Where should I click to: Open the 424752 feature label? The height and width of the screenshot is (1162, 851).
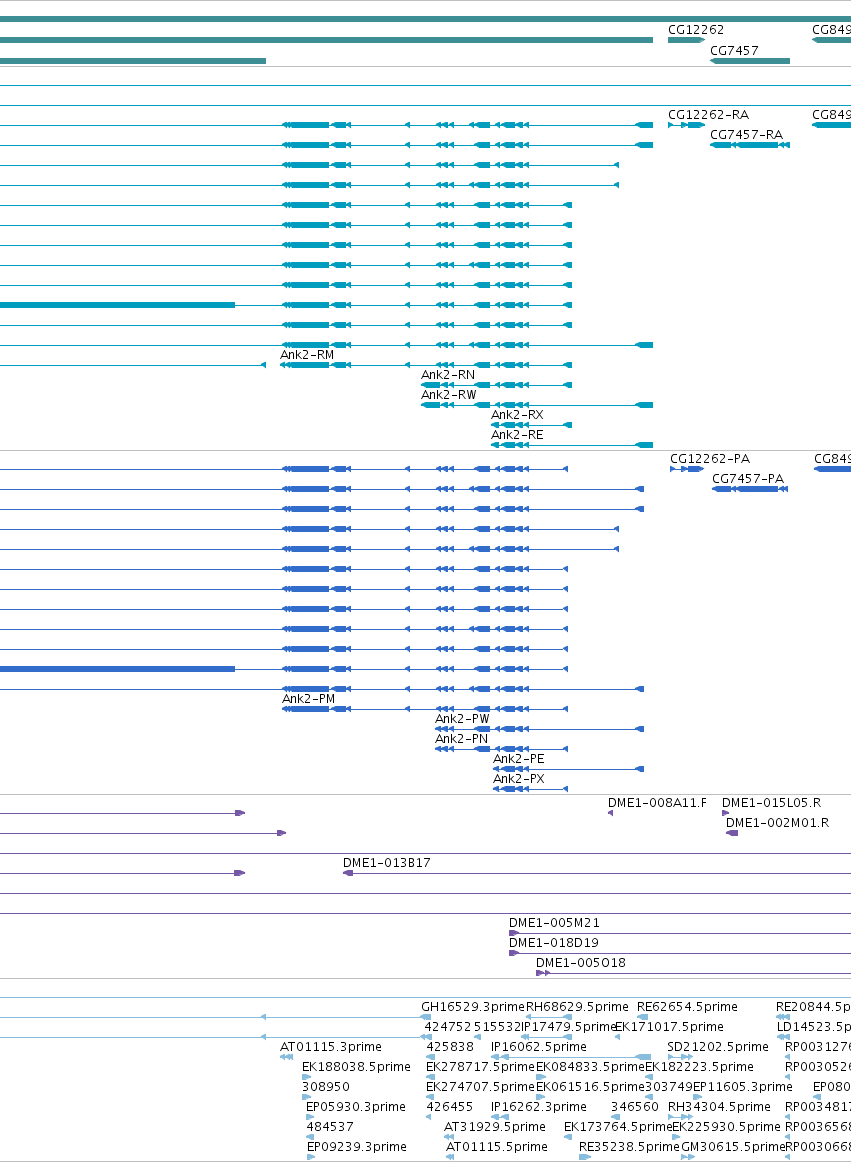(448, 1026)
